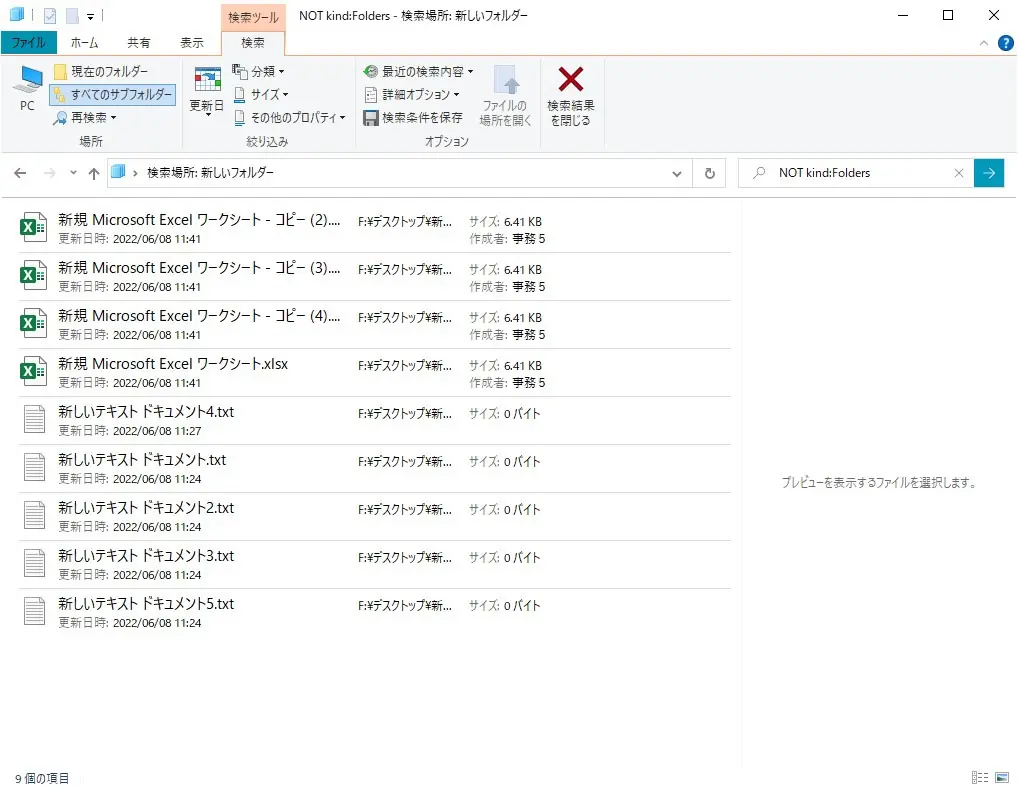
Task: Click inside the NOT kind:Folders search field
Action: pyautogui.click(x=860, y=172)
